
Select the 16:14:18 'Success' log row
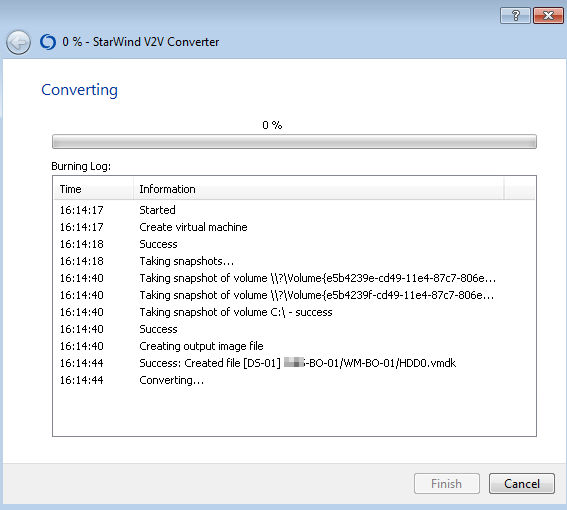tap(294, 244)
